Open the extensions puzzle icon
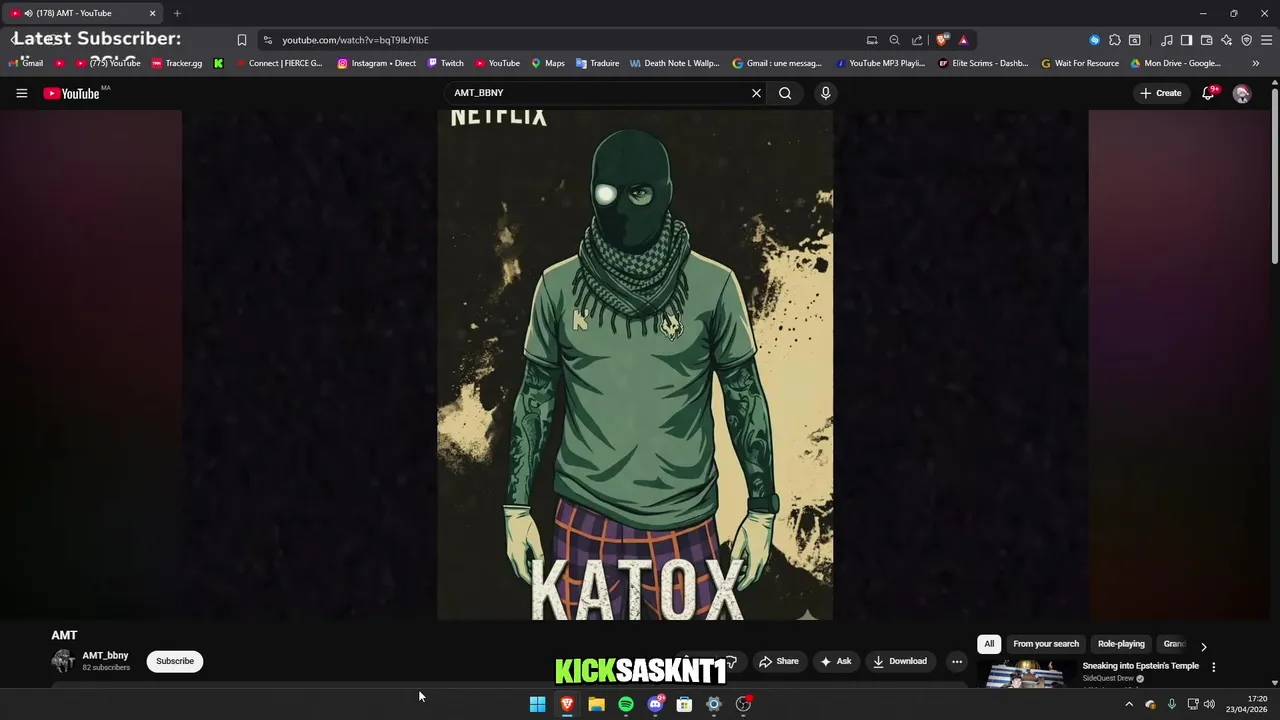This screenshot has height=720, width=1280. pos(1114,40)
